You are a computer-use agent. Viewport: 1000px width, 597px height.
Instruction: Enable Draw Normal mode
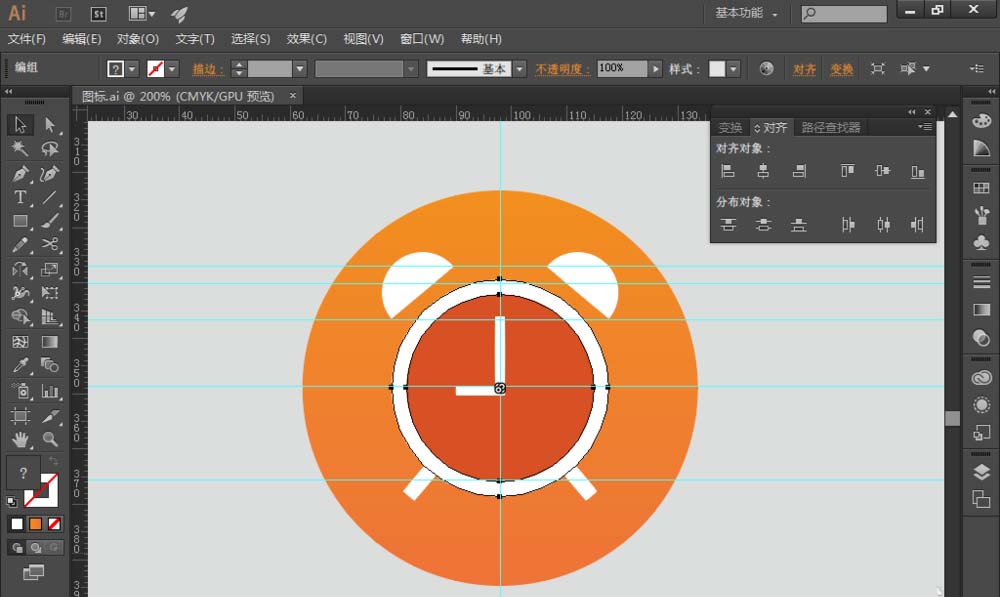[17, 548]
